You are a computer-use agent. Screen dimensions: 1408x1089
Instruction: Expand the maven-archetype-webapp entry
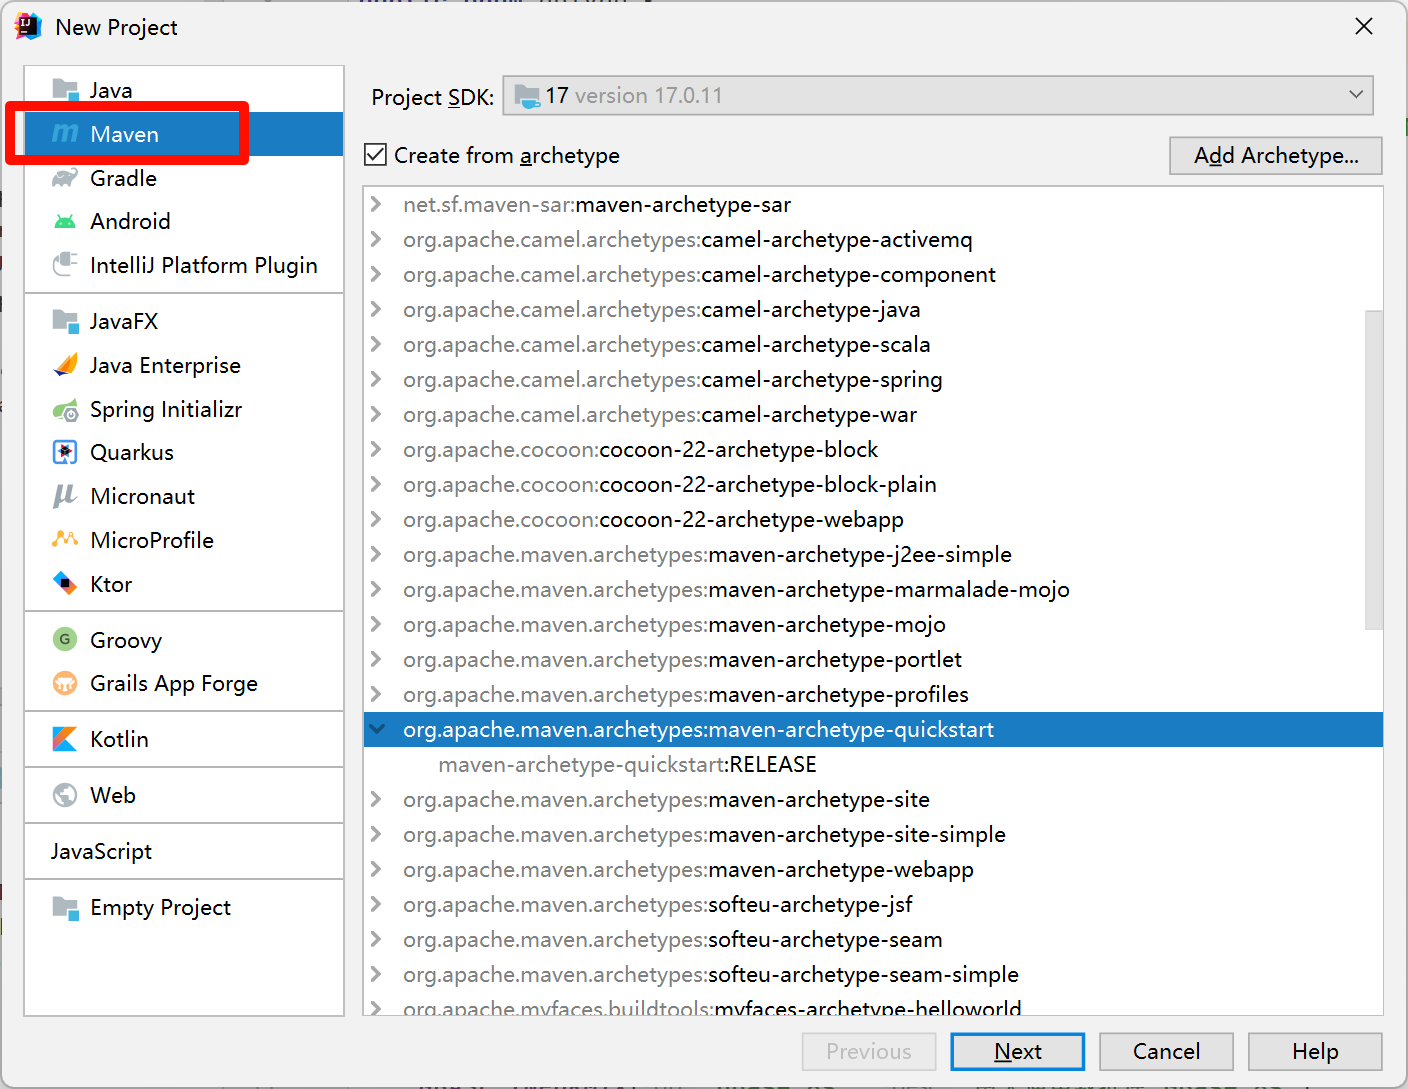376,869
